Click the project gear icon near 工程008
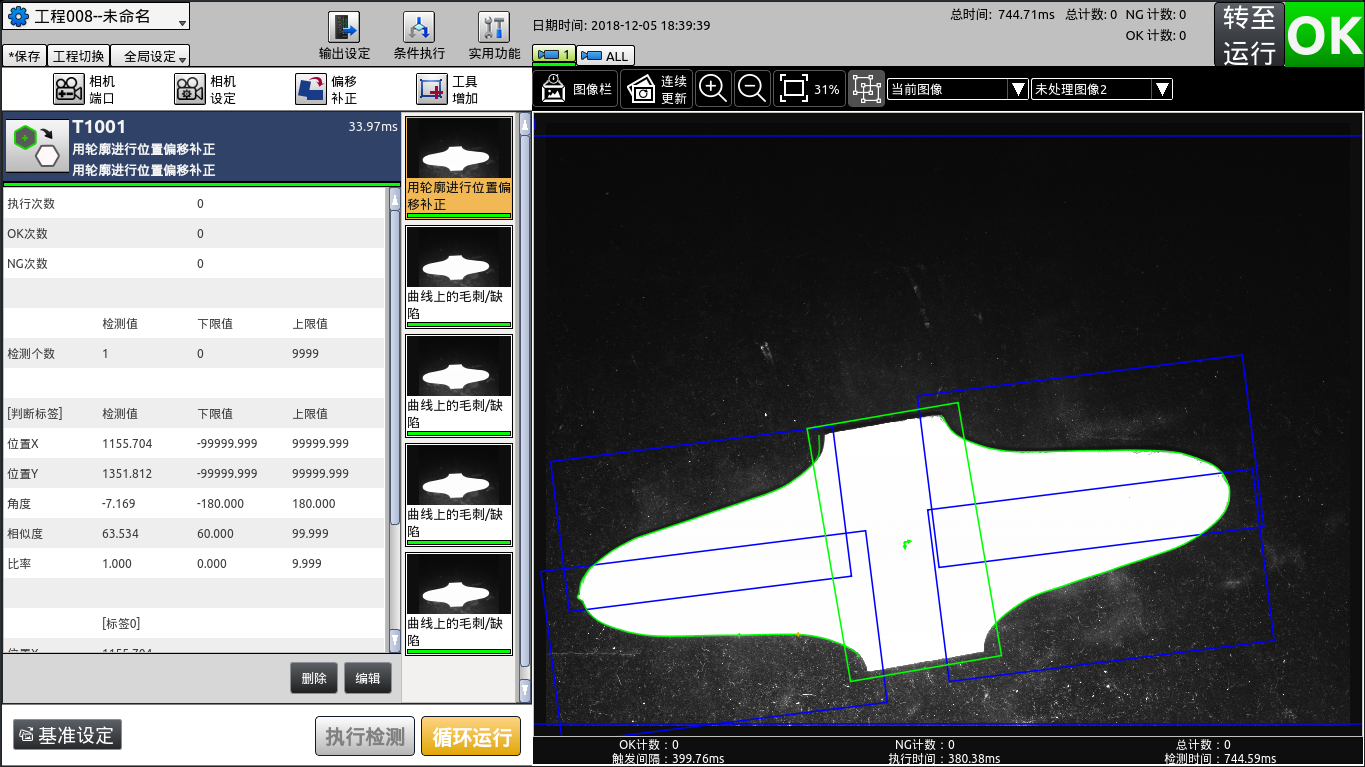The image size is (1365, 767). click(x=18, y=17)
